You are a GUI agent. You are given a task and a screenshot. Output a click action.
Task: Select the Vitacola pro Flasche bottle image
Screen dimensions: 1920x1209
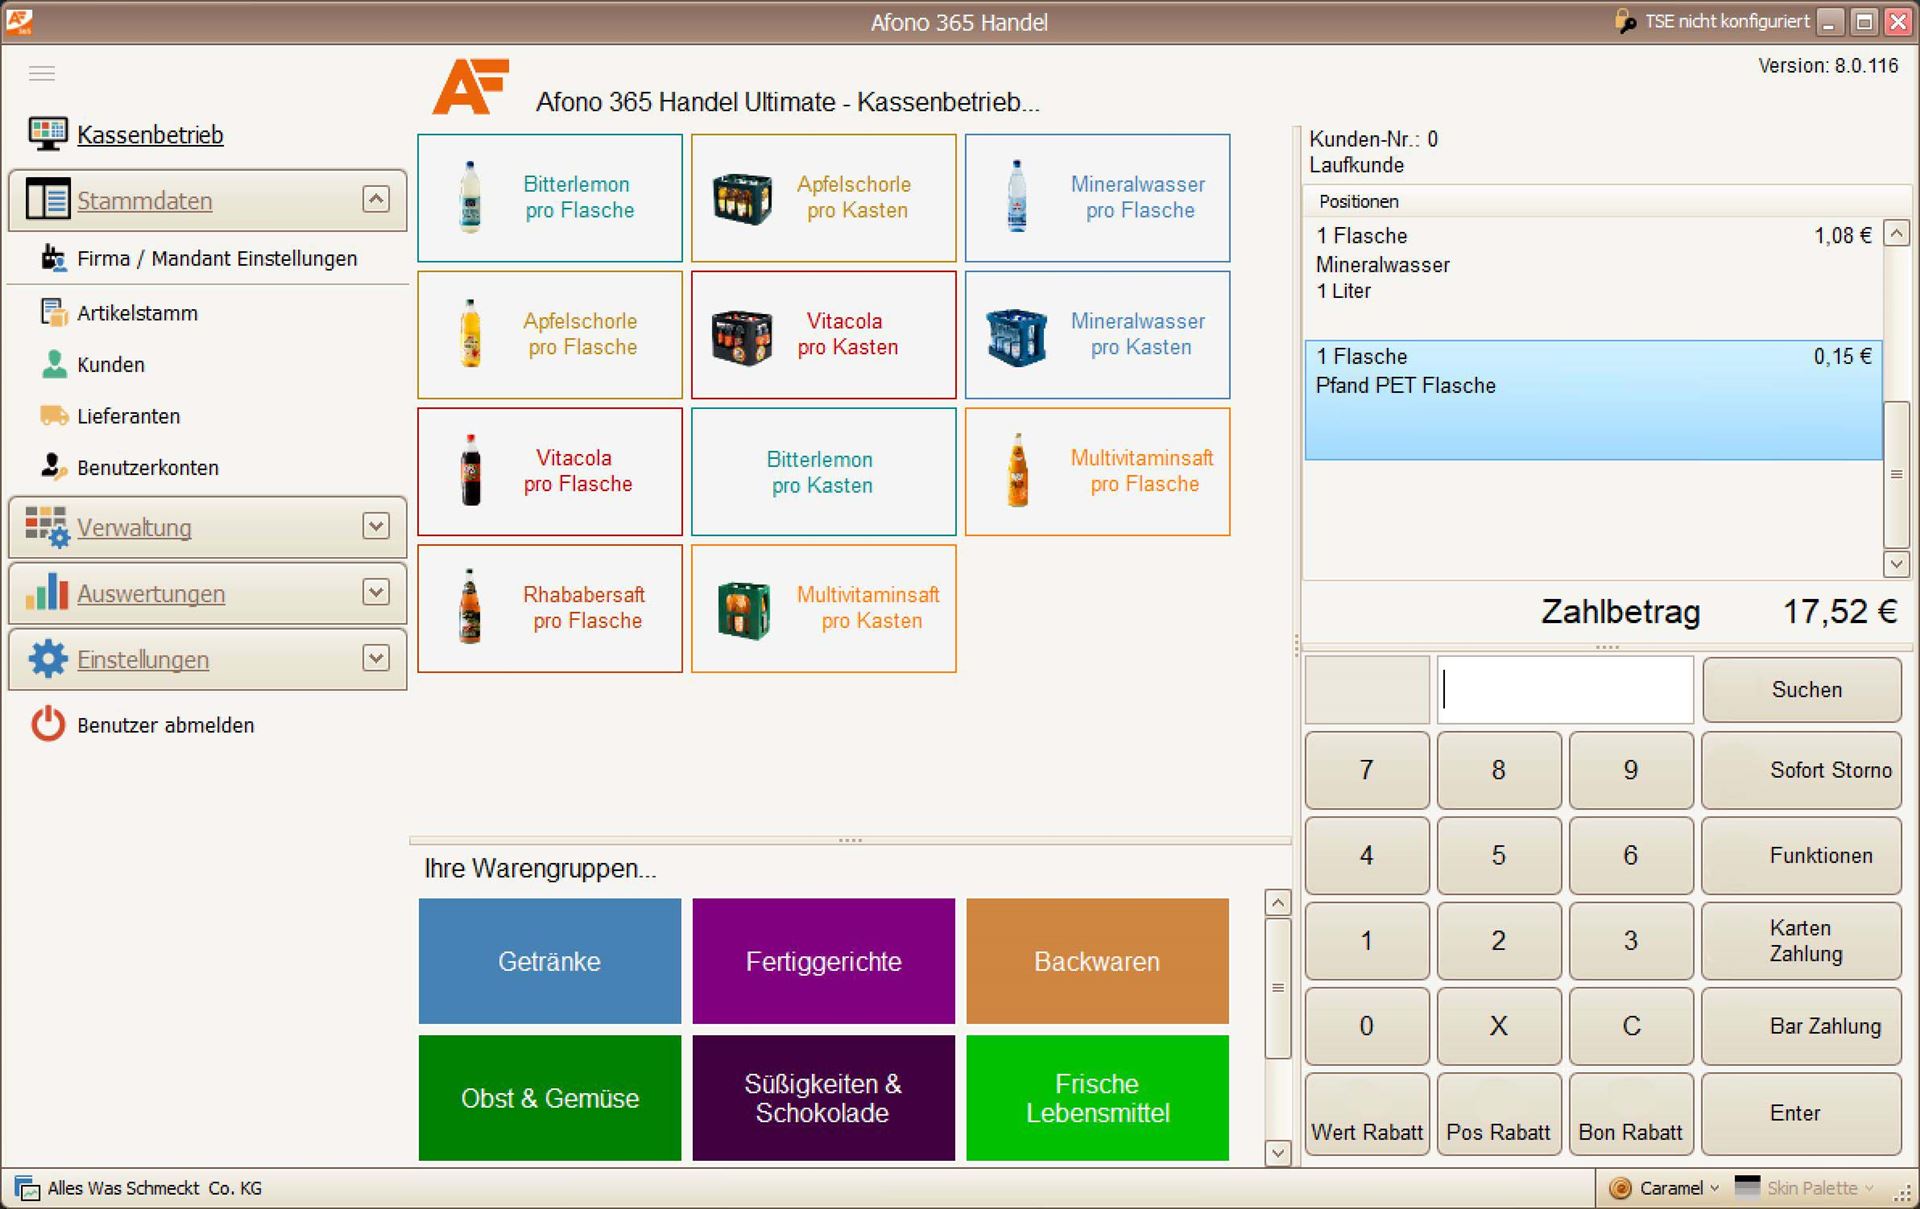point(470,470)
